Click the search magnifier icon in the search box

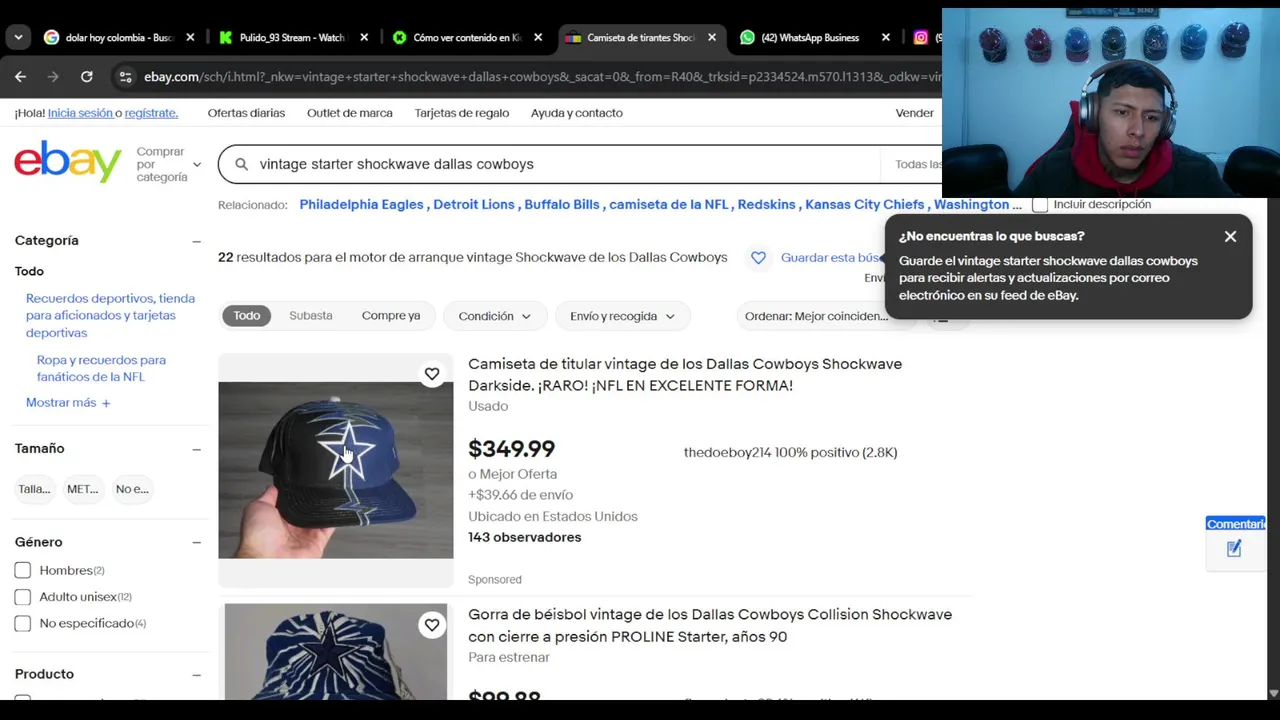pyautogui.click(x=241, y=164)
